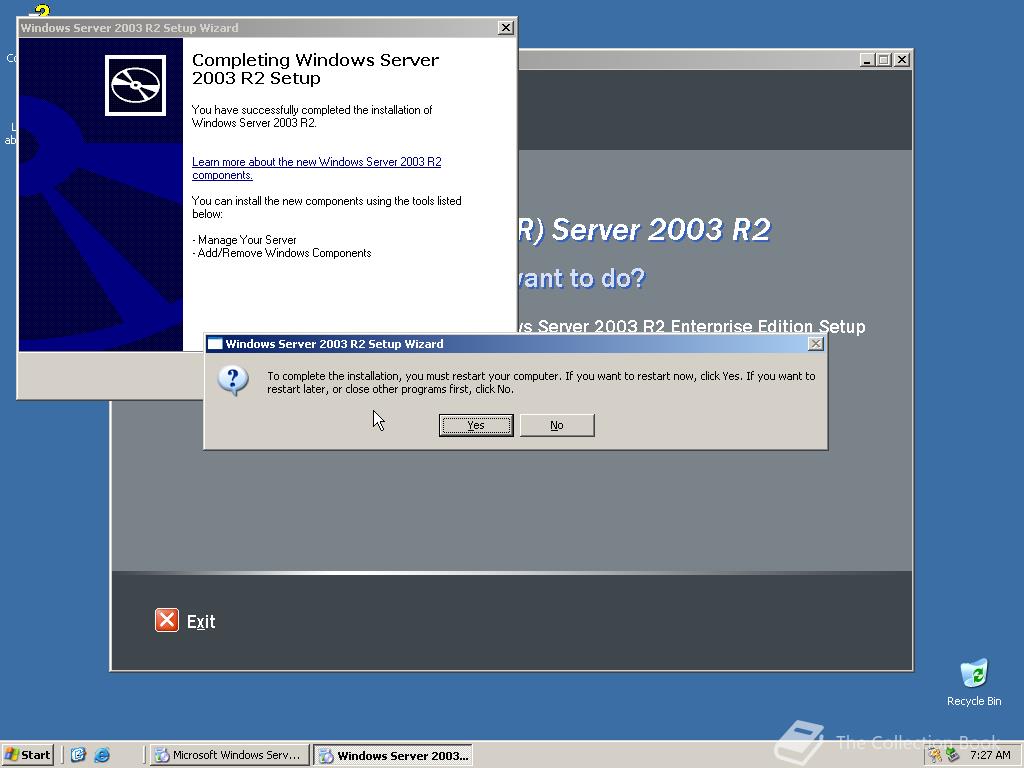
Task: Click the Exit label in the background window
Action: point(200,622)
